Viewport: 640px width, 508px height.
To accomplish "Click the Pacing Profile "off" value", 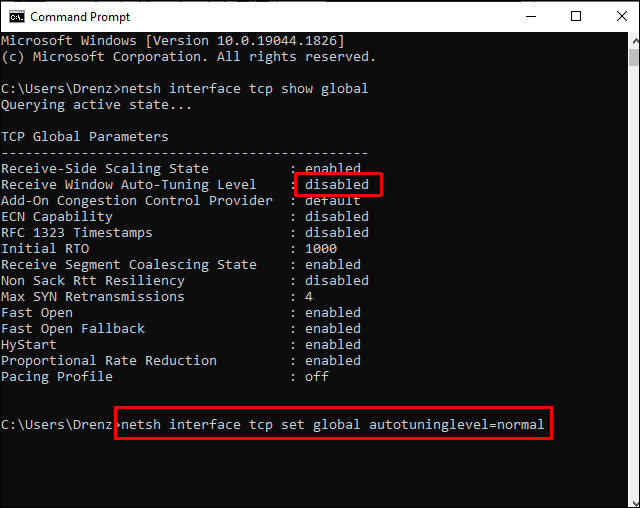I will click(x=317, y=377).
